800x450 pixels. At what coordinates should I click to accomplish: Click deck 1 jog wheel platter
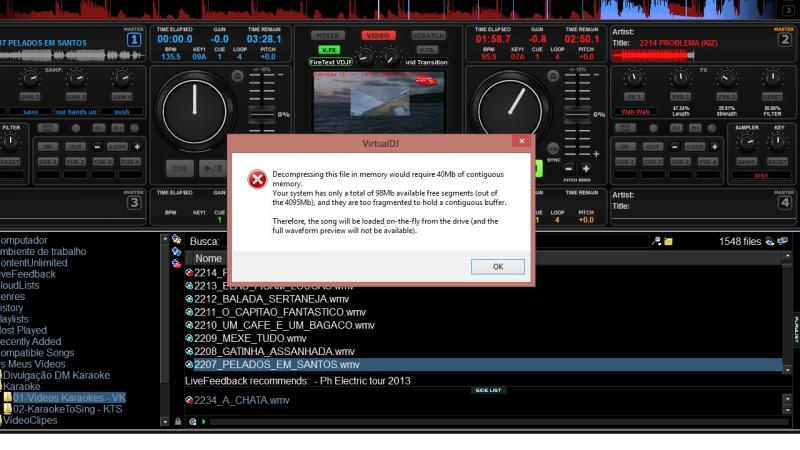(x=194, y=111)
